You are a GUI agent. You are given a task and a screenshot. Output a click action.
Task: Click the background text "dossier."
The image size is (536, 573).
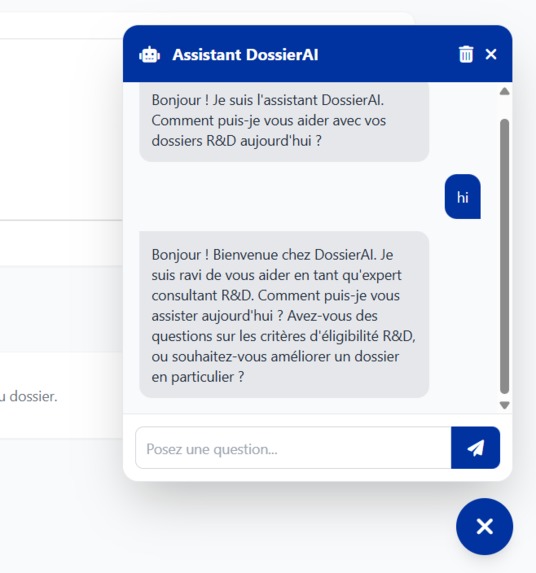click(x=33, y=396)
